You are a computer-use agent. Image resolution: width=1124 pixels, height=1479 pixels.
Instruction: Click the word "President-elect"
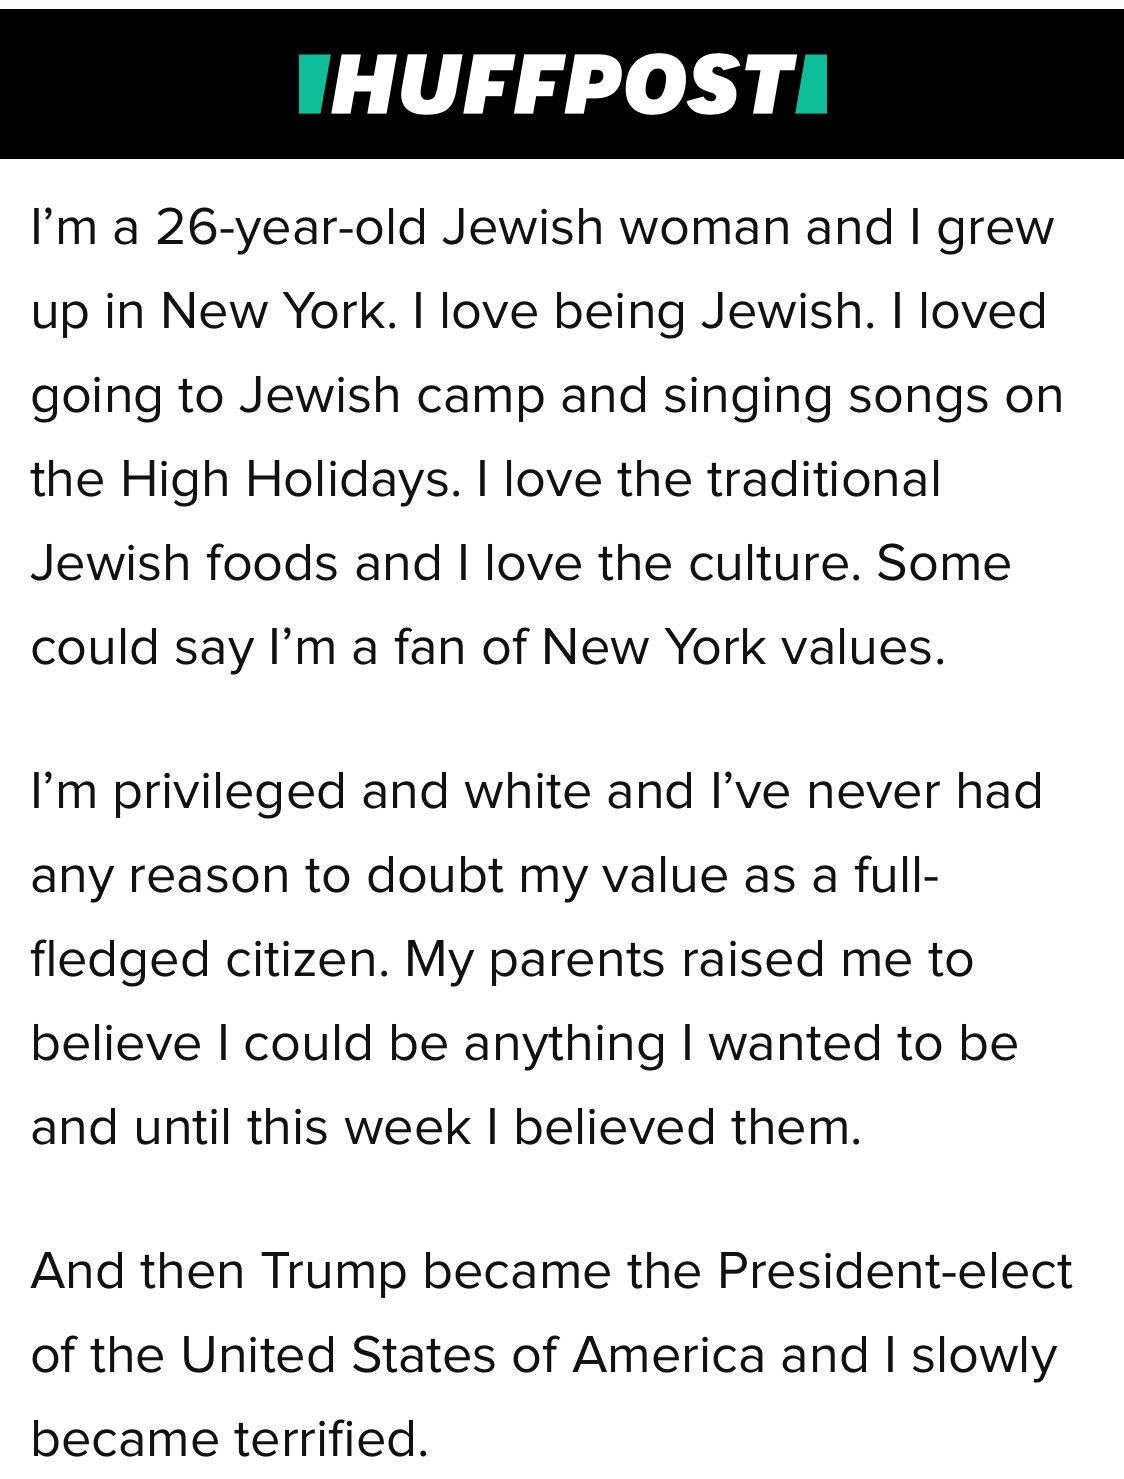tap(895, 1272)
